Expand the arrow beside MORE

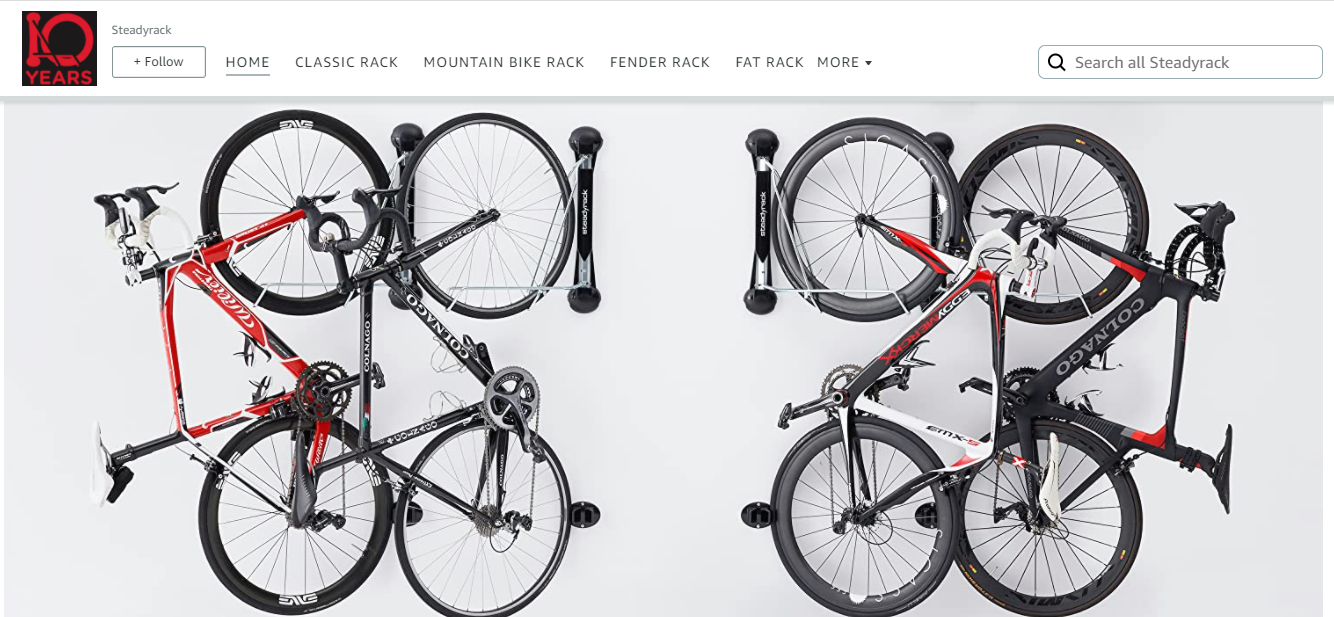point(868,63)
